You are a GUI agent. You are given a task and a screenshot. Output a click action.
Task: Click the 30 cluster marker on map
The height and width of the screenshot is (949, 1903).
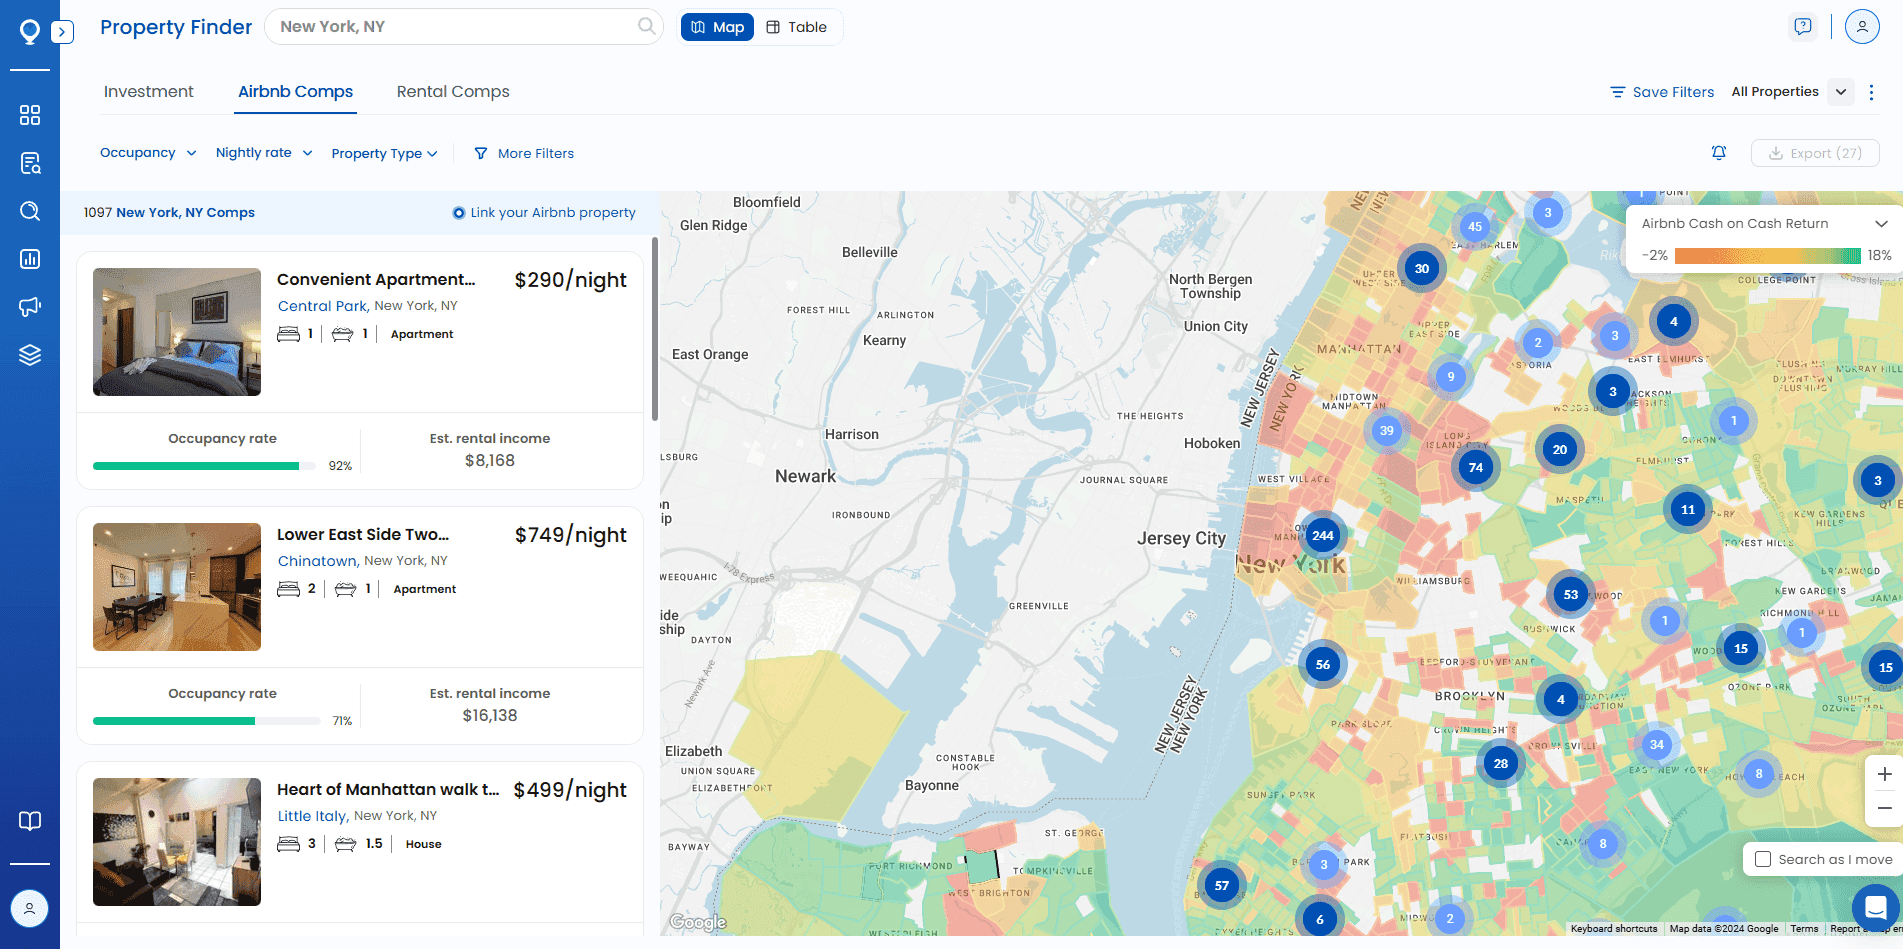pos(1422,268)
